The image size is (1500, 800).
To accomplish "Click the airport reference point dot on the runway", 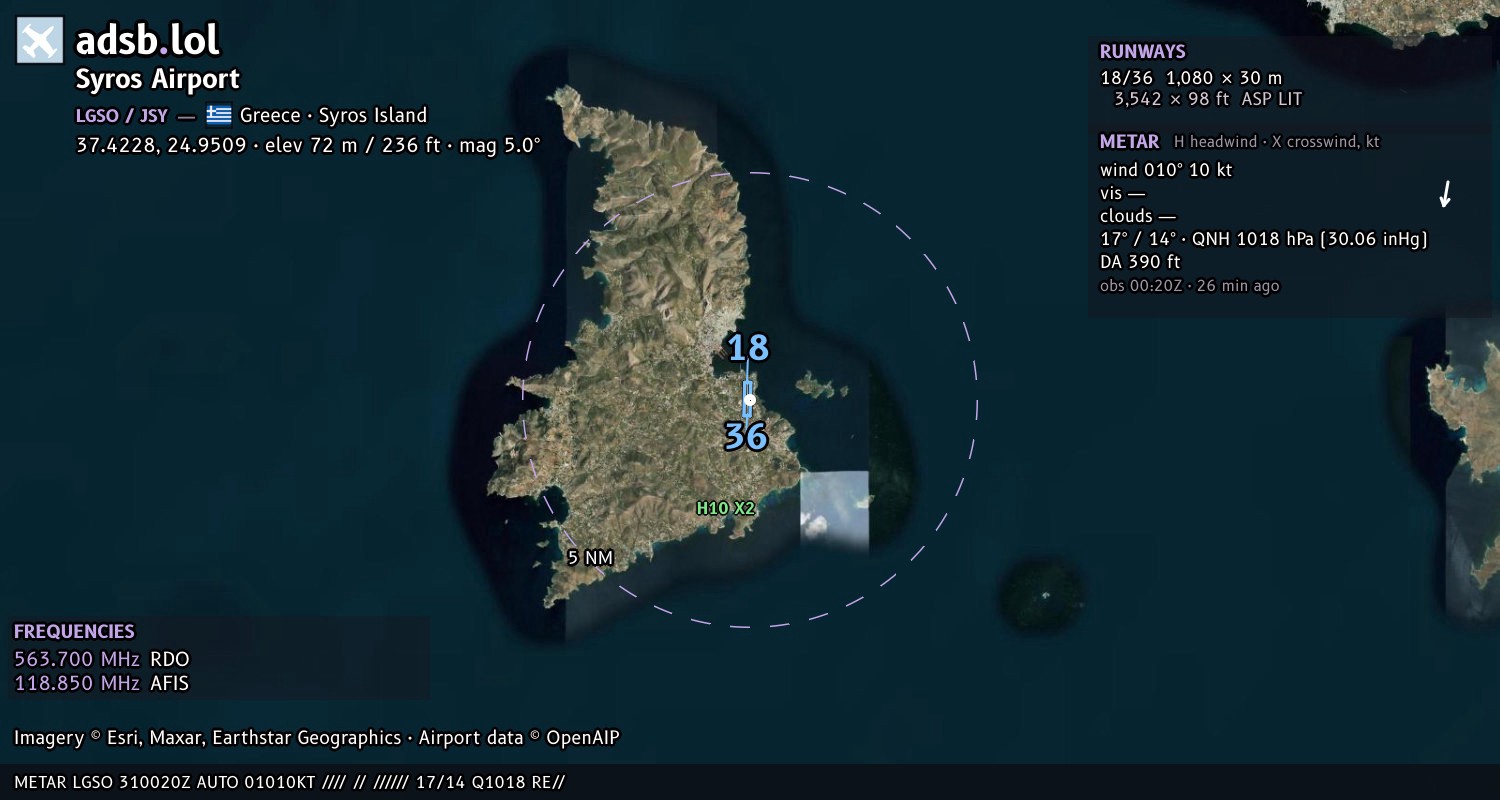I will [749, 400].
